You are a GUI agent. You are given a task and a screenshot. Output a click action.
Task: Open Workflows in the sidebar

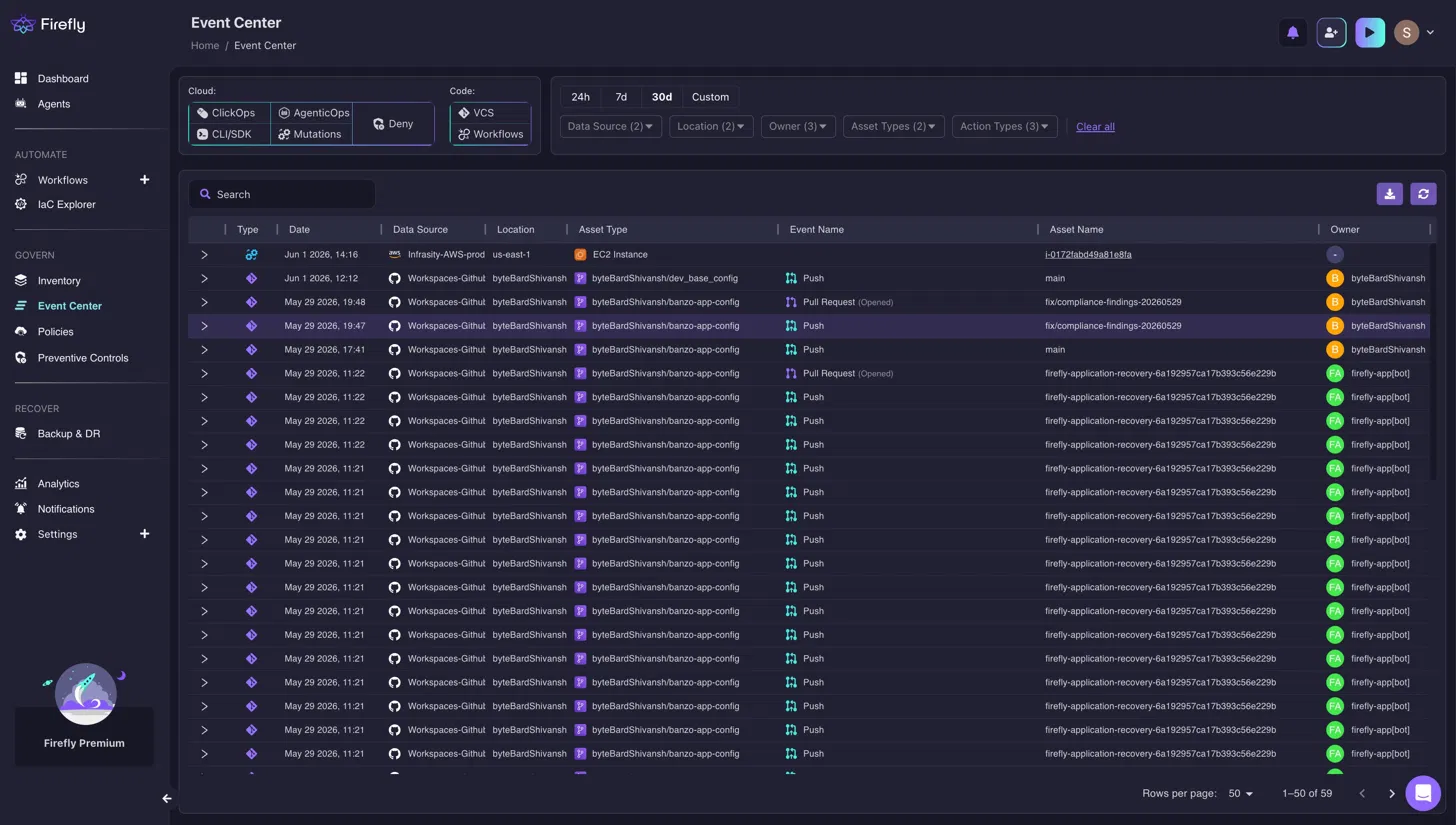pos(63,180)
